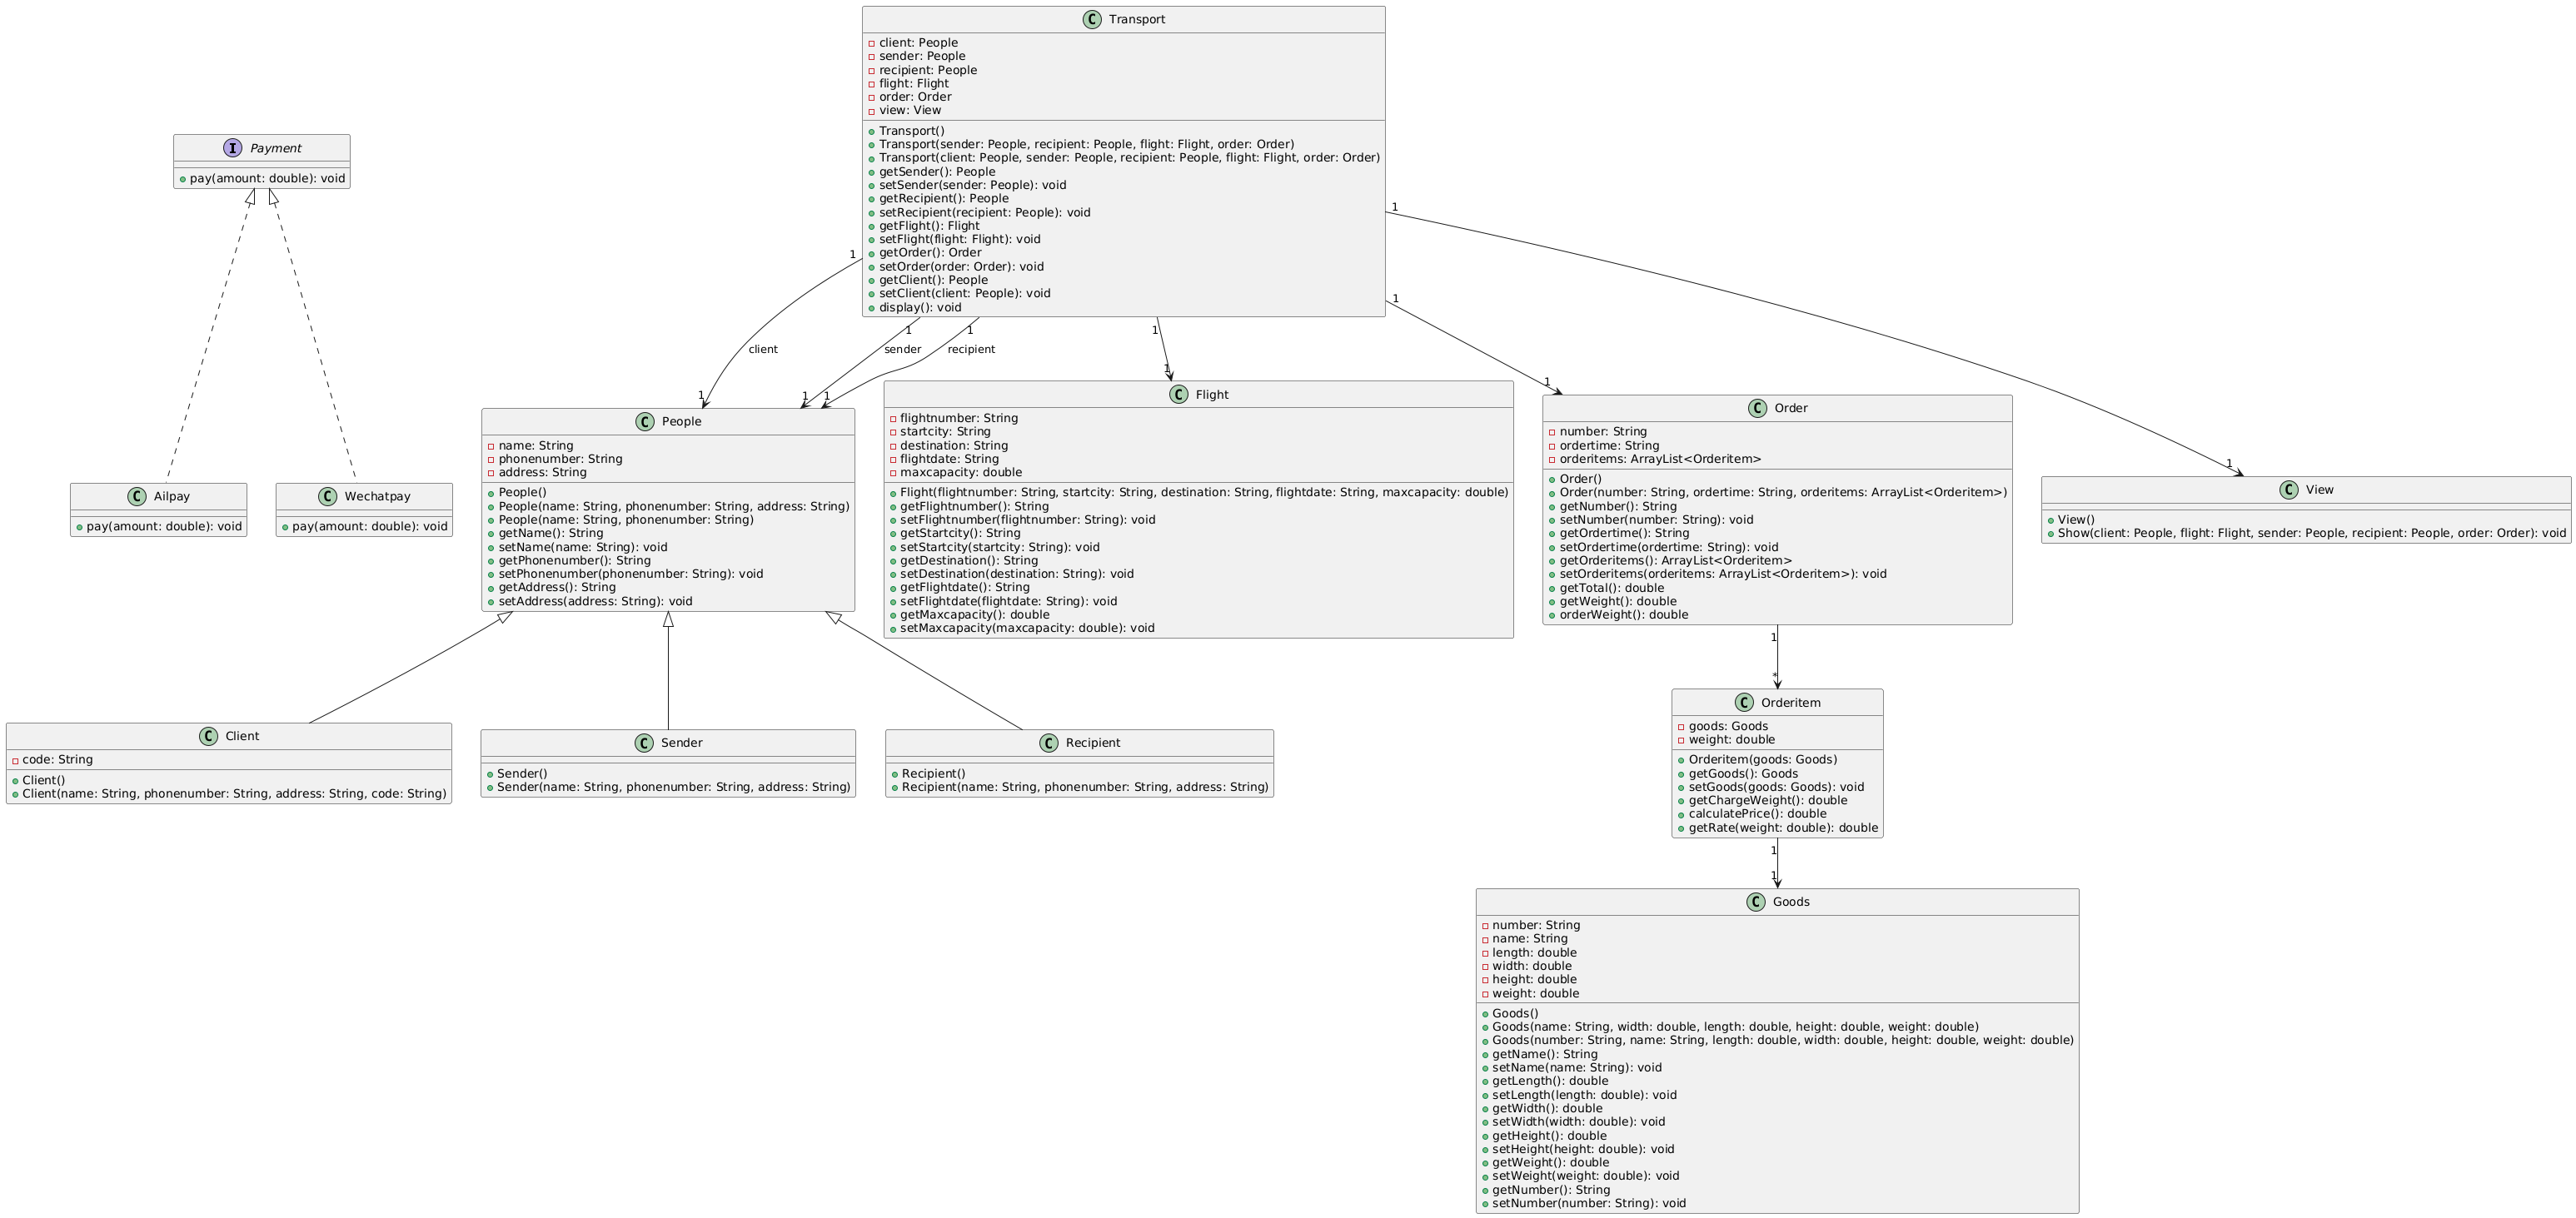Click the Payment interface icon
Image resolution: width=2576 pixels, height=1218 pixels.
(x=233, y=148)
